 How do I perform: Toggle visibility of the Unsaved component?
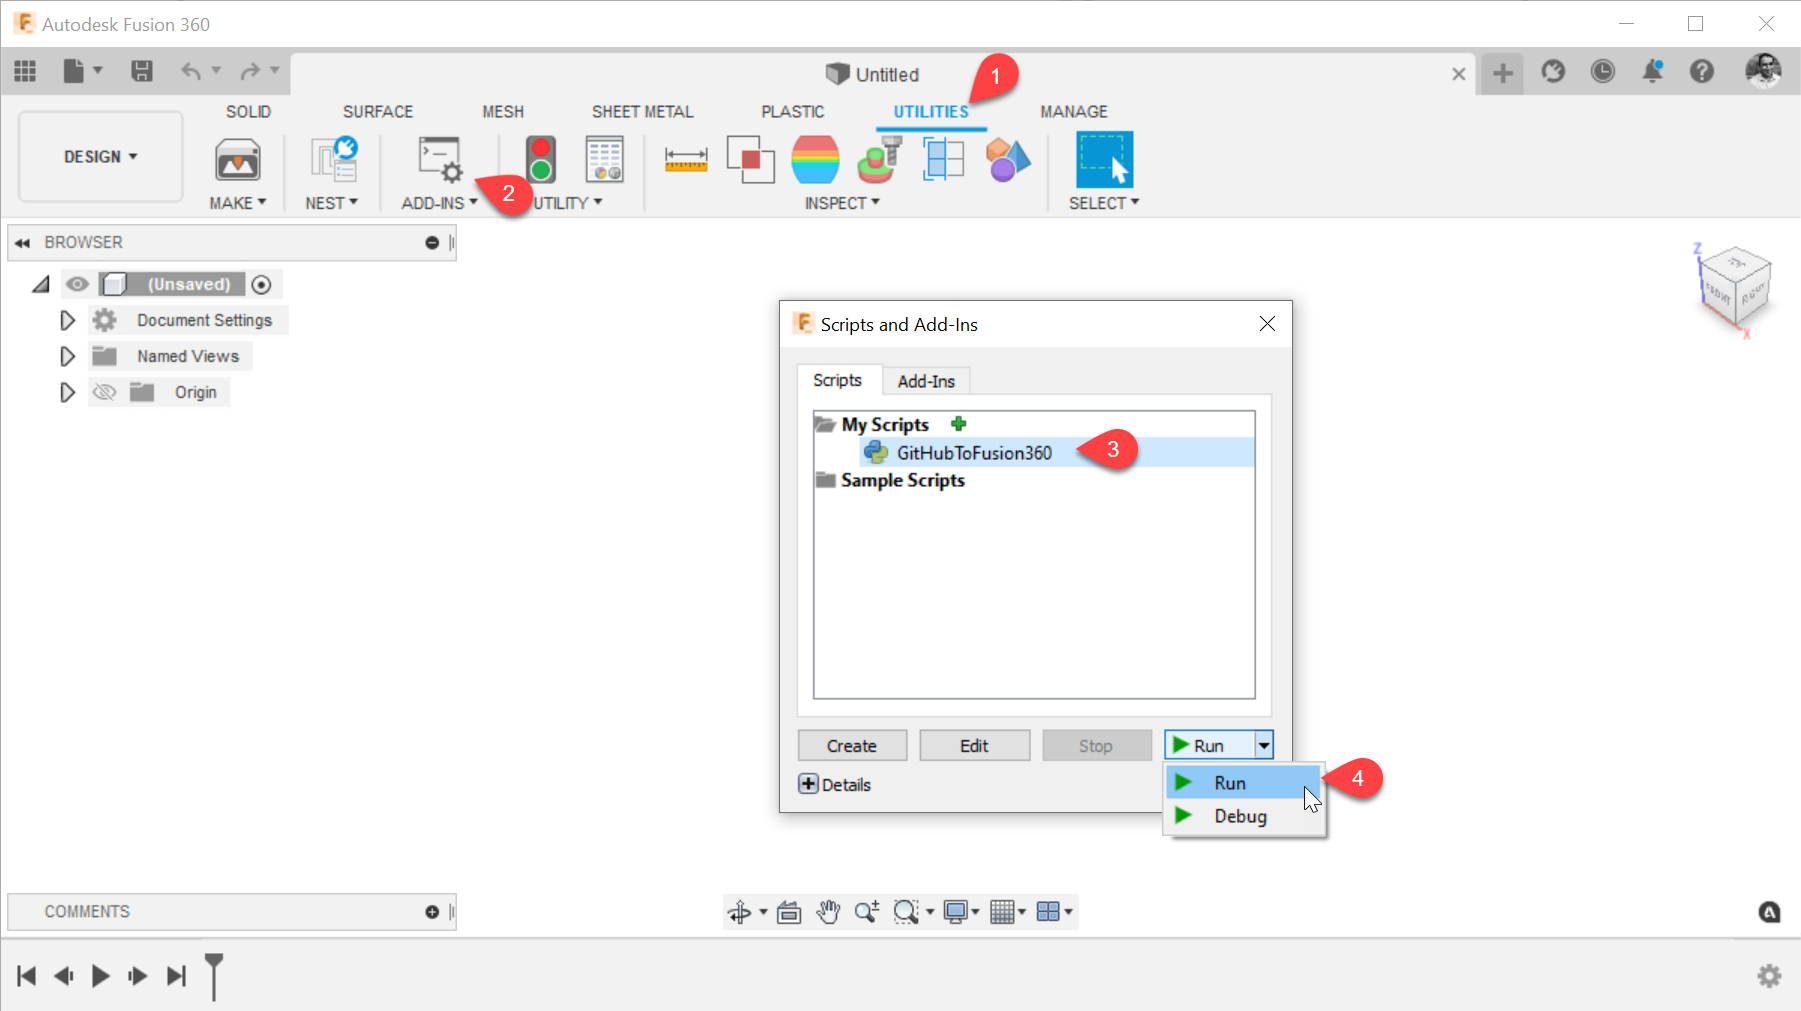(x=77, y=284)
